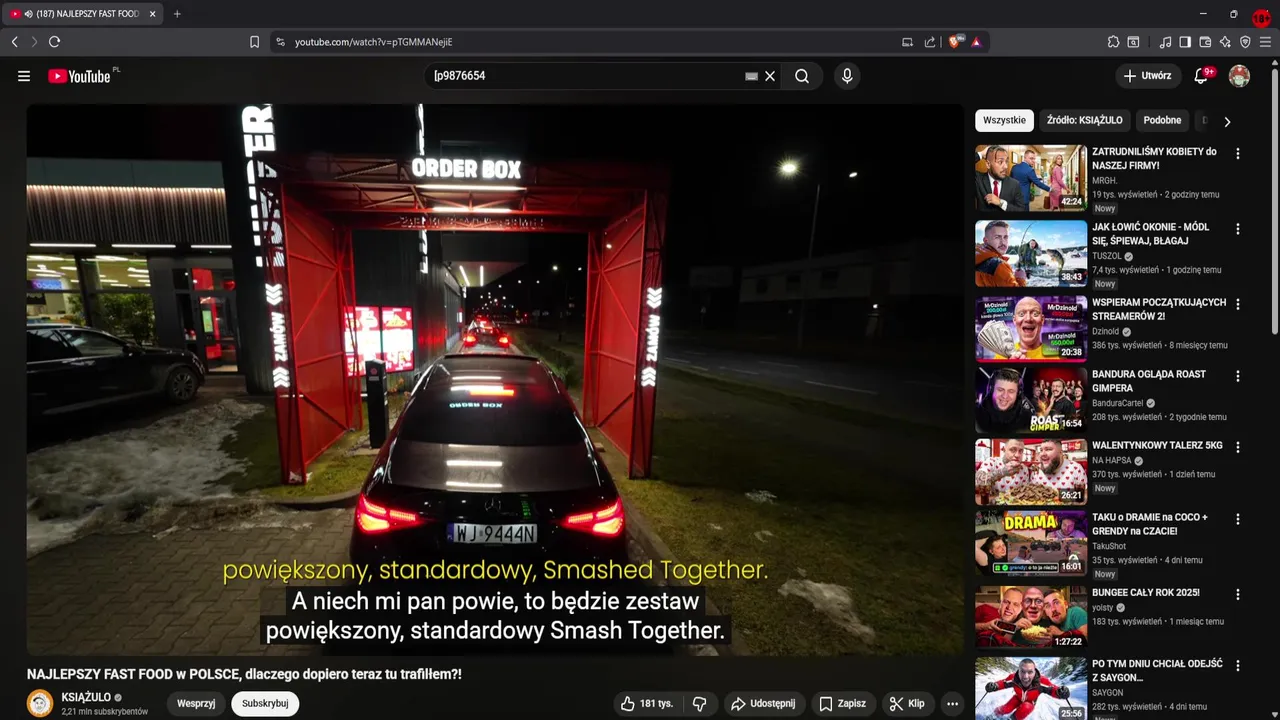Open the notifications bell
The image size is (1280, 720).
tap(1202, 76)
